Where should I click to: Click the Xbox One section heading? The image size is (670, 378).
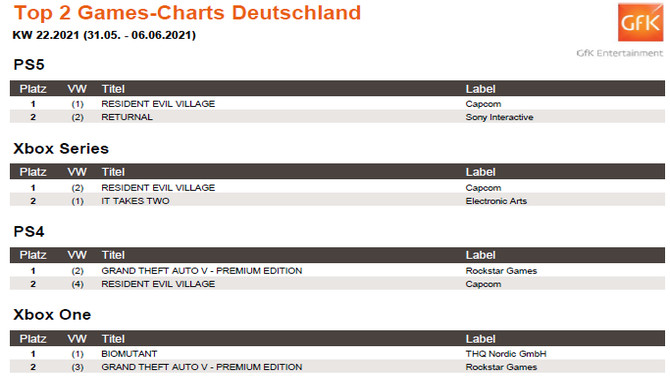pos(52,314)
